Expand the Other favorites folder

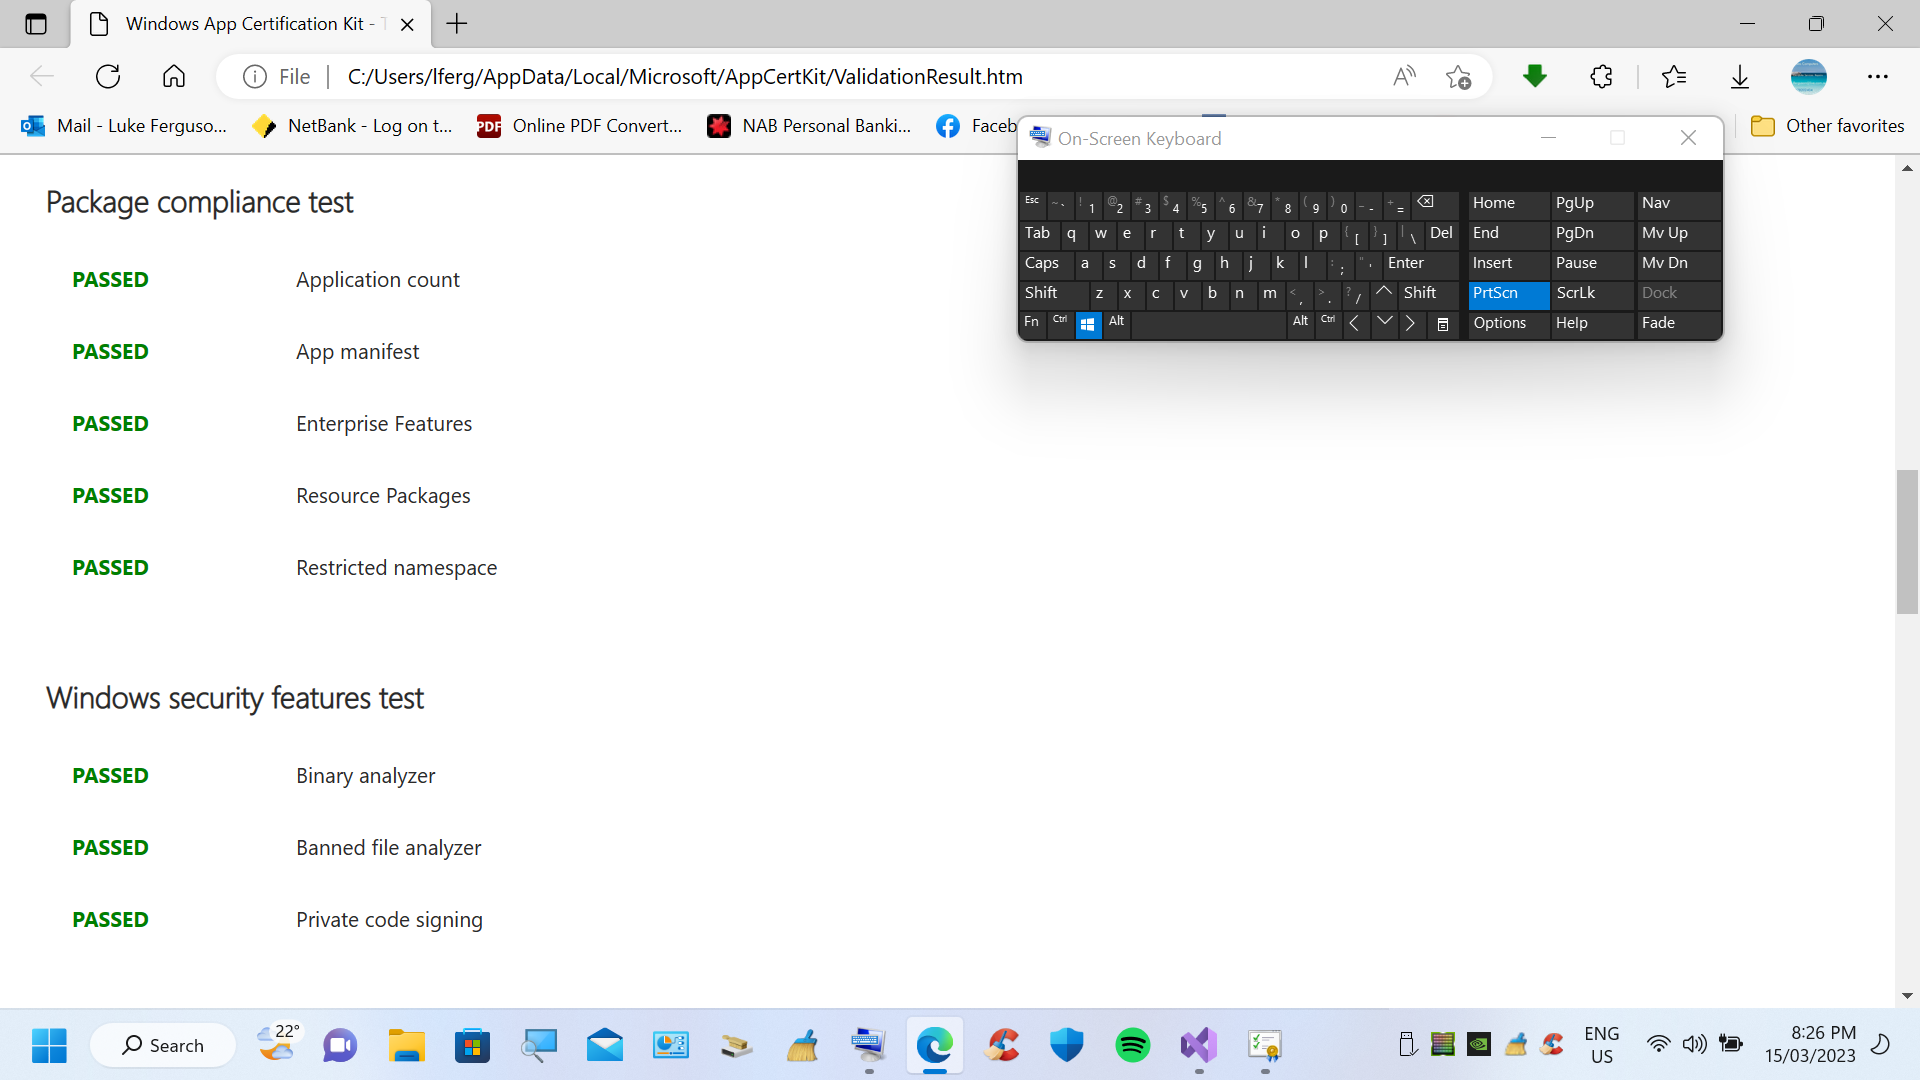coord(1828,125)
